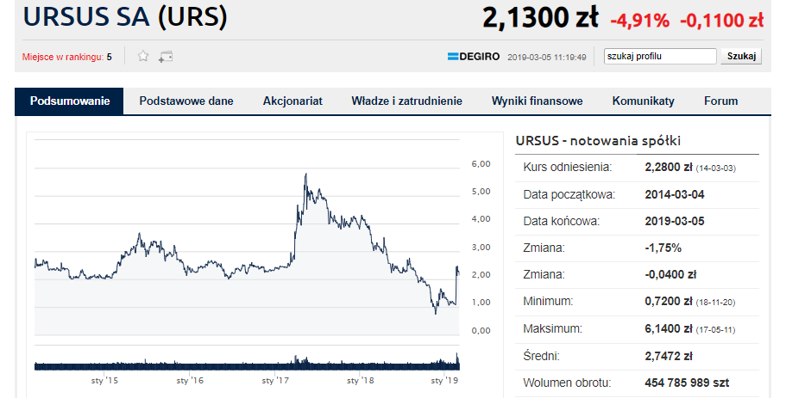Click the volume bar chart strip
This screenshot has width=786, height=398.
247,361
